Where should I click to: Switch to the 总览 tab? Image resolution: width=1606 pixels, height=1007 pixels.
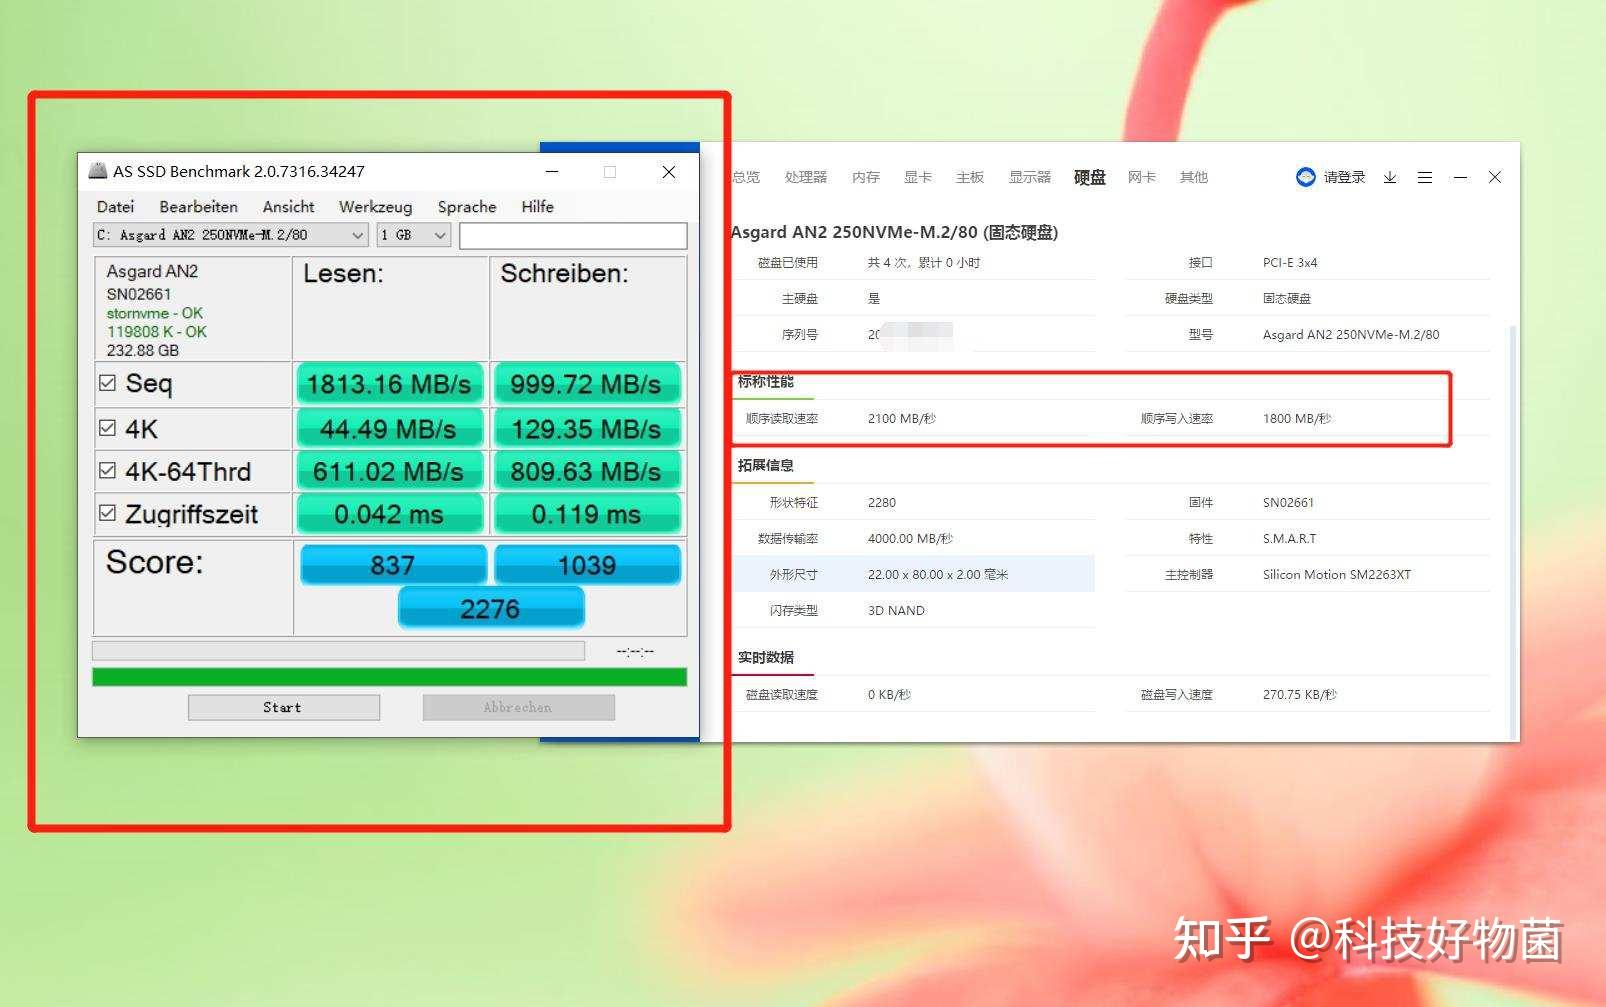tap(746, 177)
